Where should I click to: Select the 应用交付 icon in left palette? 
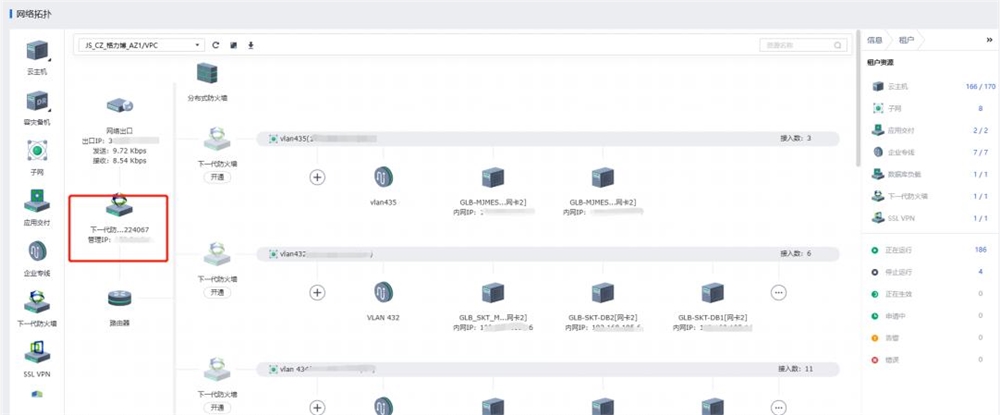37,201
